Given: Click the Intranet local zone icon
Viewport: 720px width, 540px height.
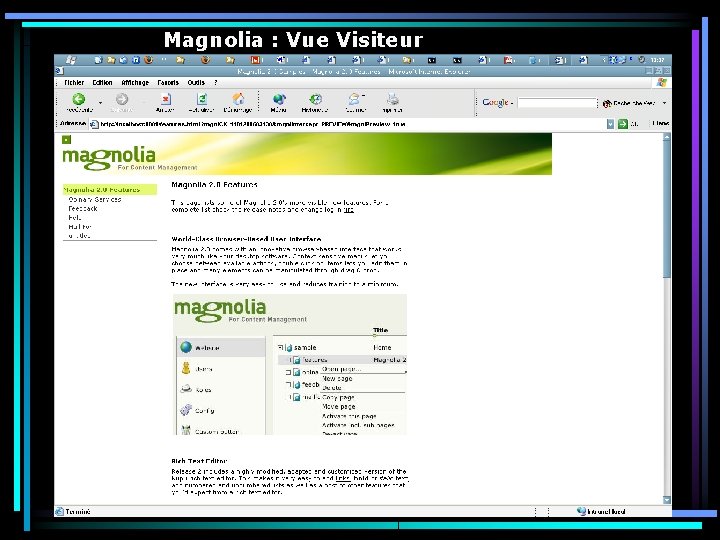Looking at the screenshot, I should coord(581,511).
